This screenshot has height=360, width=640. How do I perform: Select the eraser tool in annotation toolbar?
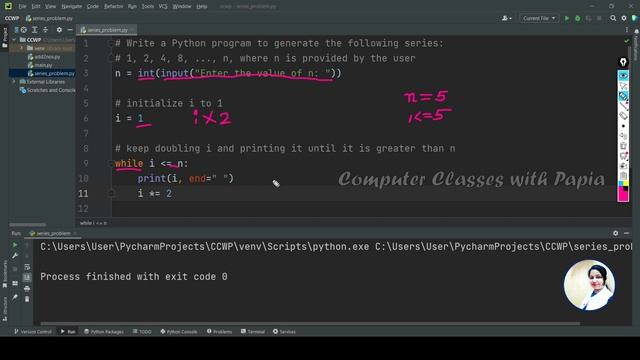623,116
